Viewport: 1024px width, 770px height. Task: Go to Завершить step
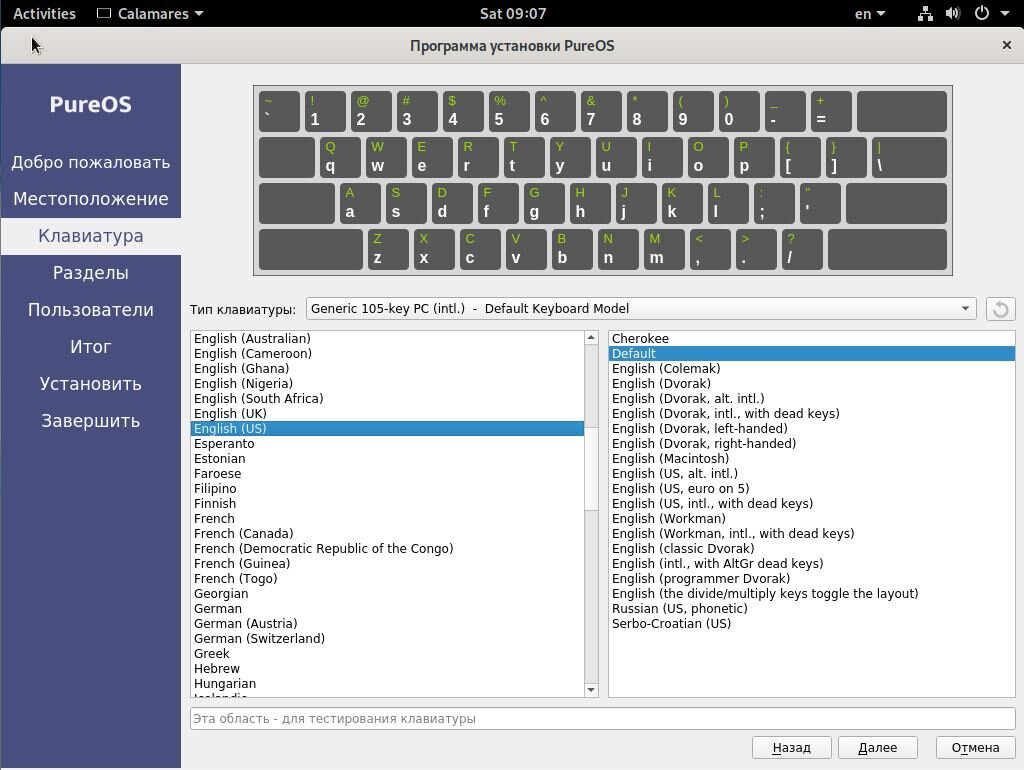coord(91,421)
